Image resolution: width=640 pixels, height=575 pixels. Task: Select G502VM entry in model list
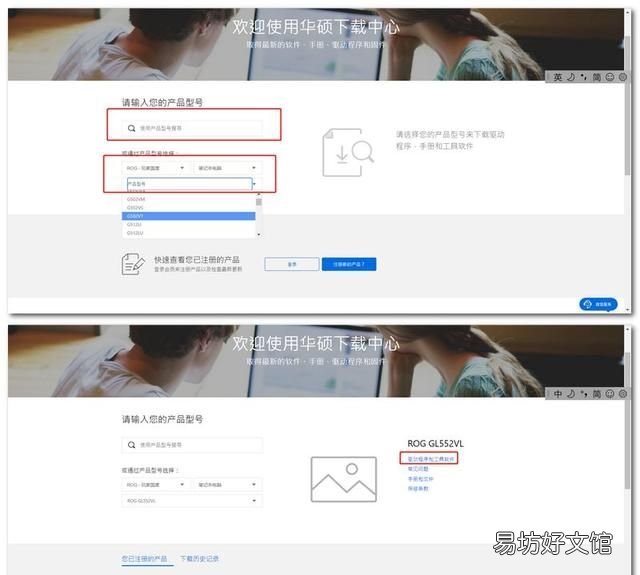[189, 199]
